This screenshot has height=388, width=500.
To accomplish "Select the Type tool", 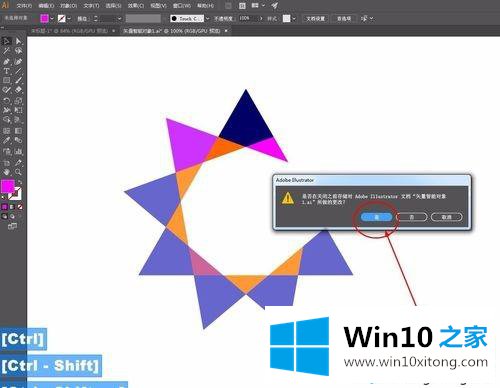I will point(6,71).
